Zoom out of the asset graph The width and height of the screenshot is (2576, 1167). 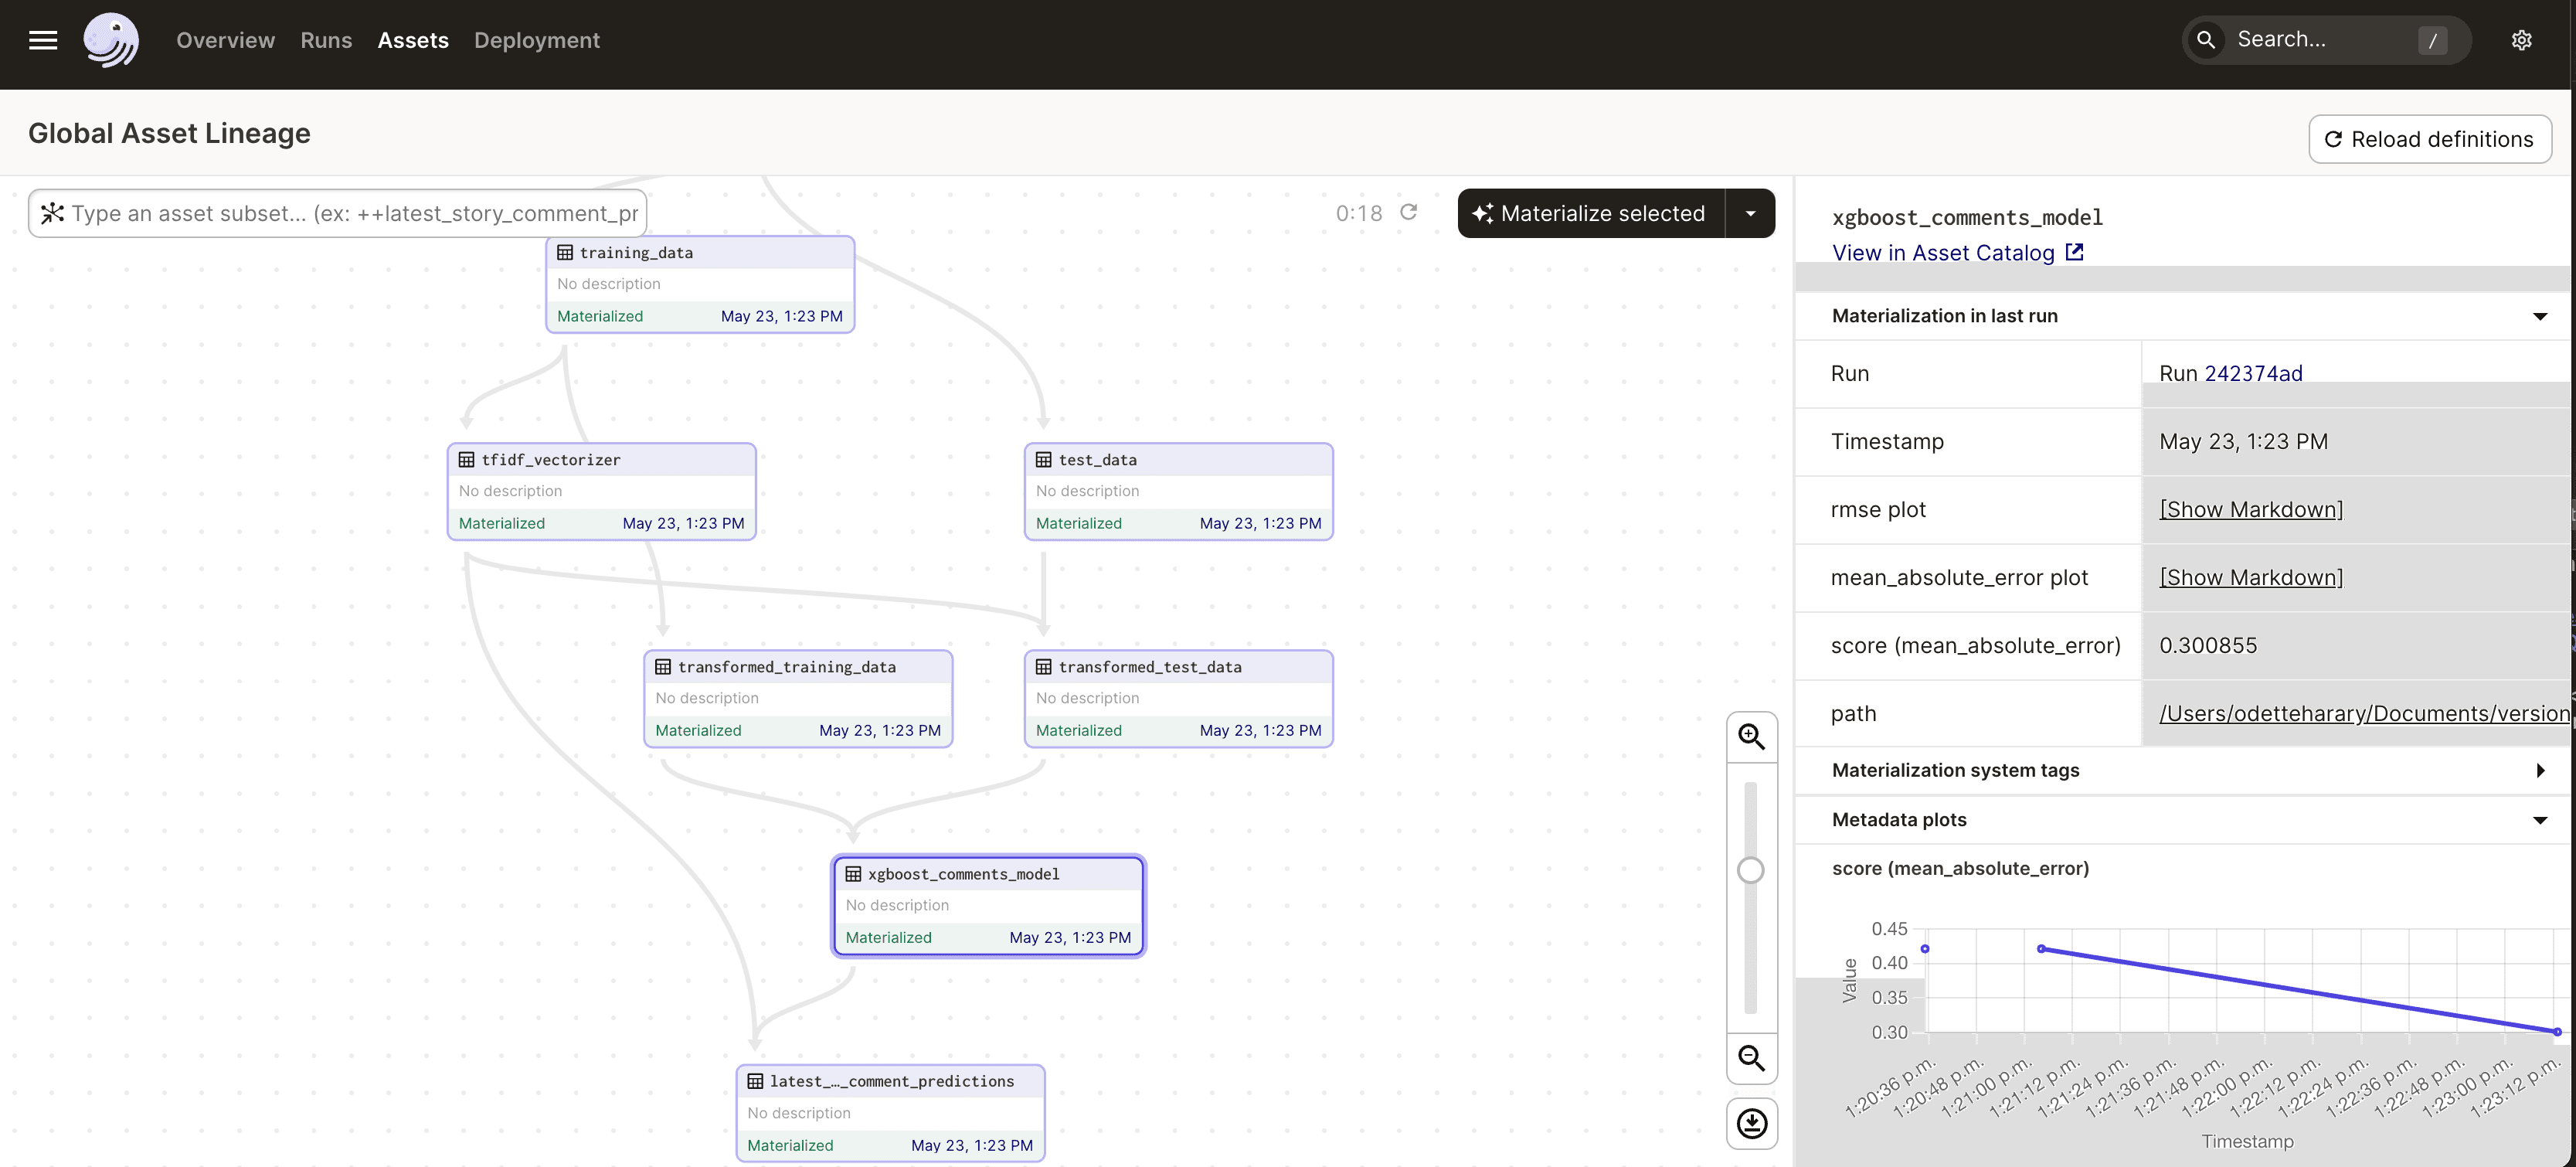pyautogui.click(x=1751, y=1058)
